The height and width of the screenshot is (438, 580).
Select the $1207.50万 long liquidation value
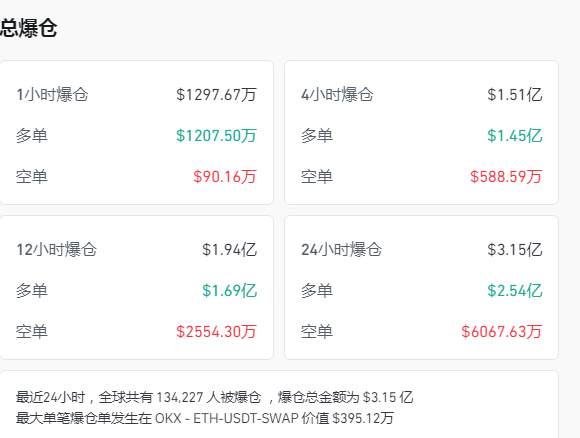pos(216,136)
